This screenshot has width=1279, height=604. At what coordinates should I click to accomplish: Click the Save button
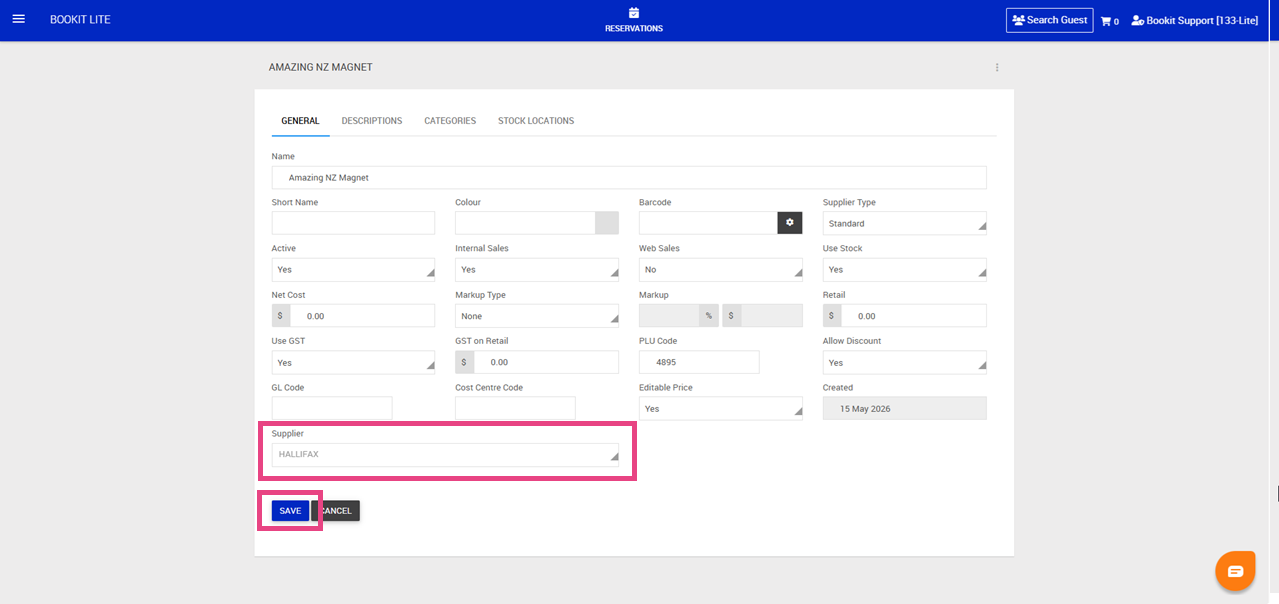point(290,511)
